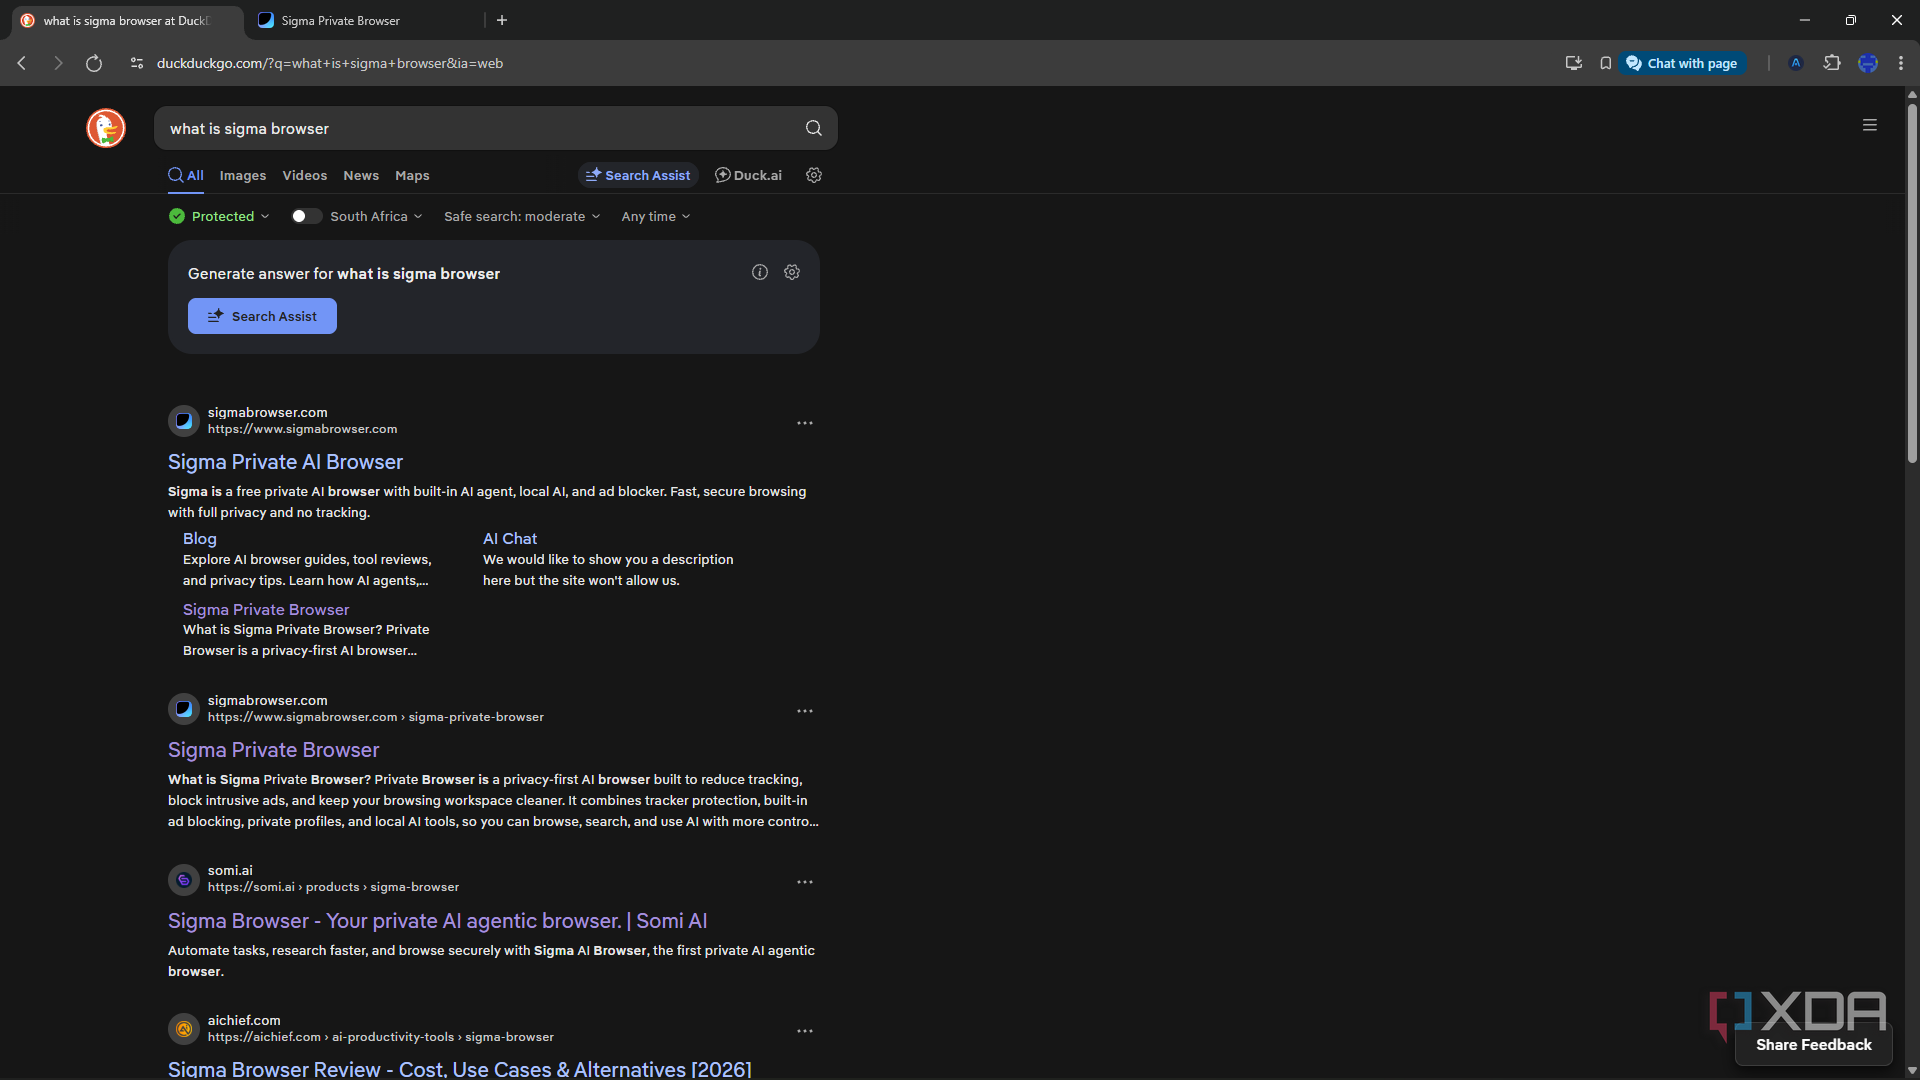
Task: Switch to the News tab
Action: [x=361, y=175]
